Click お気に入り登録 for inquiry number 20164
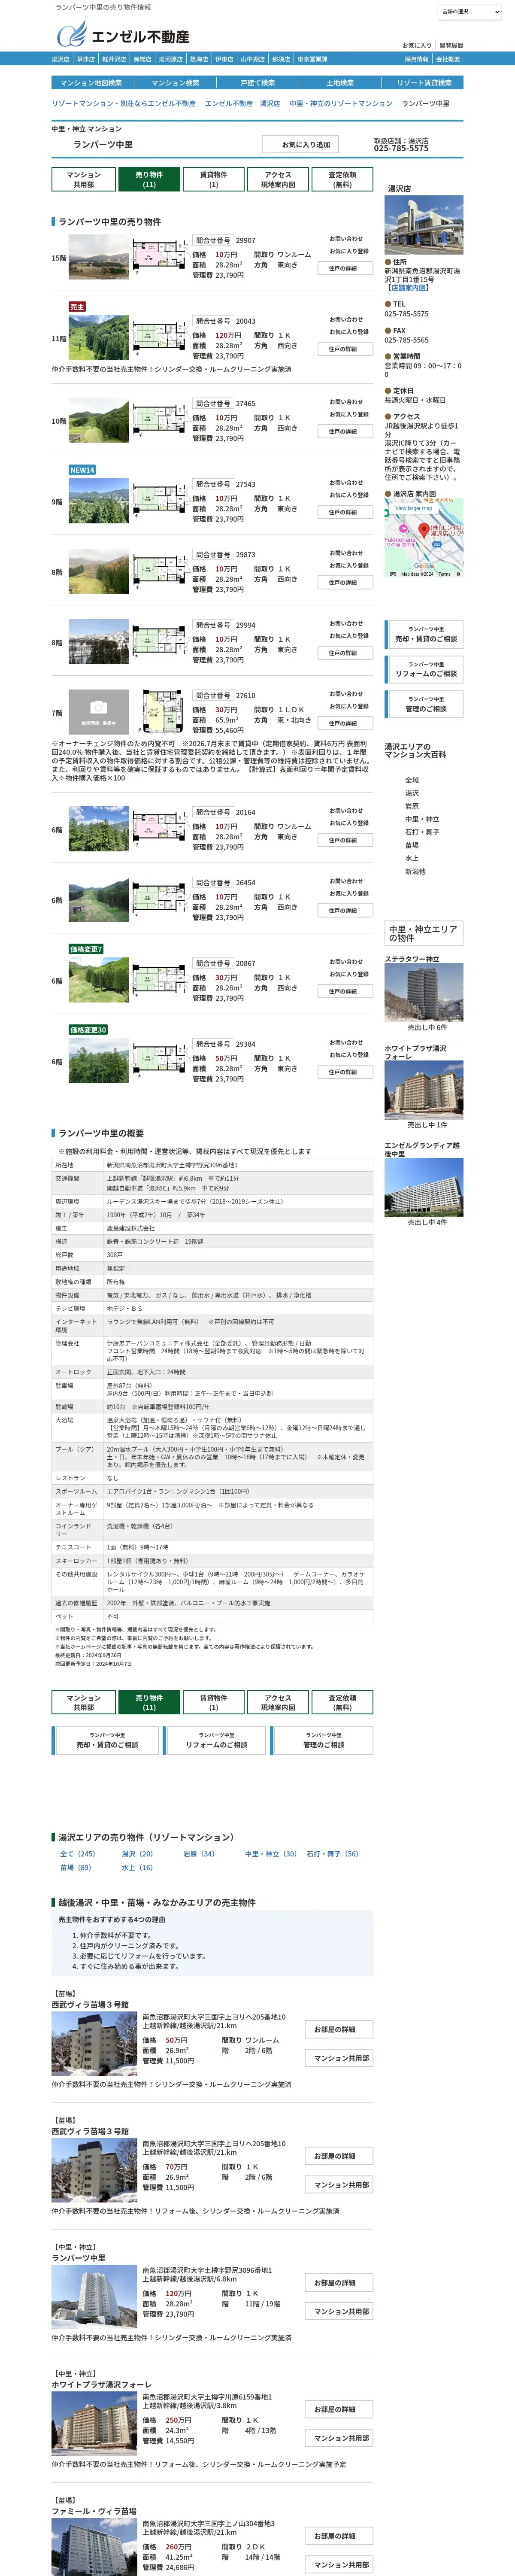 pos(349,824)
